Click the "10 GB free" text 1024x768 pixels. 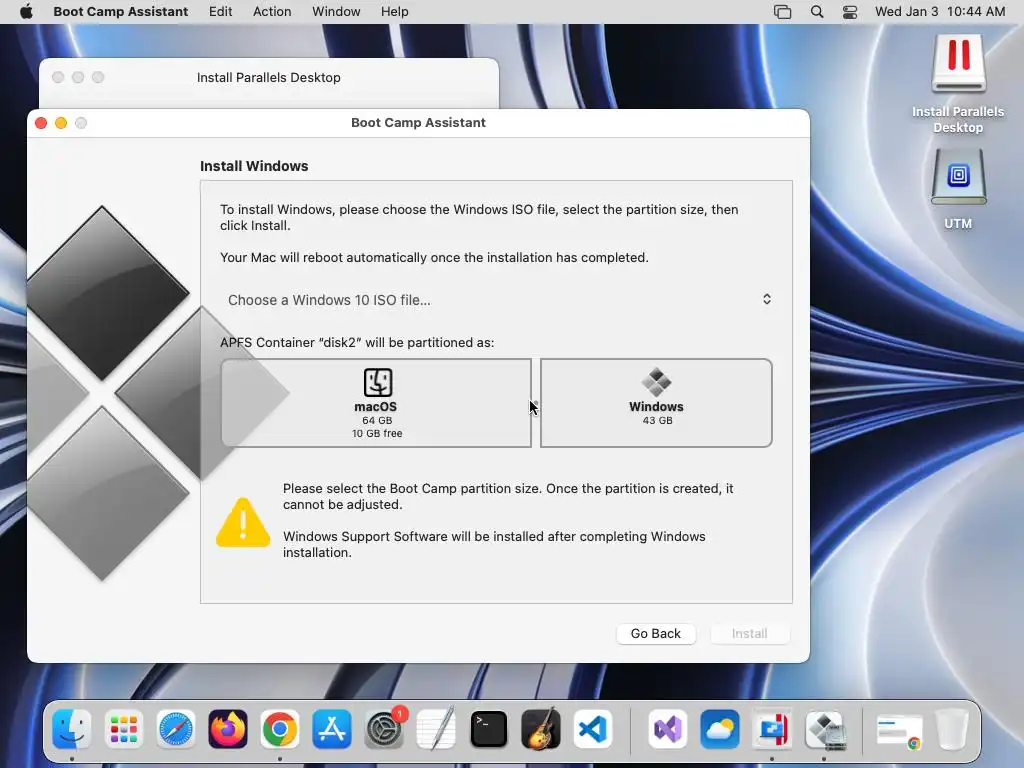pos(377,434)
